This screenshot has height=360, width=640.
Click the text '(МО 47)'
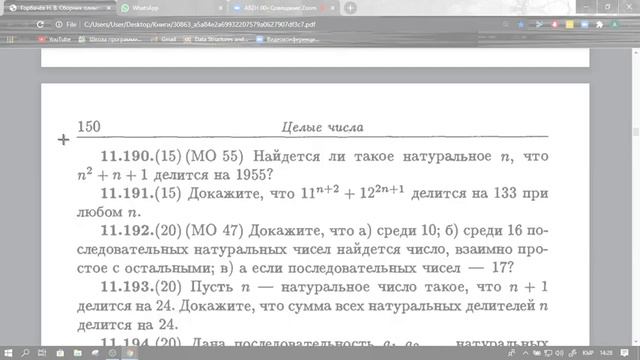coord(214,231)
